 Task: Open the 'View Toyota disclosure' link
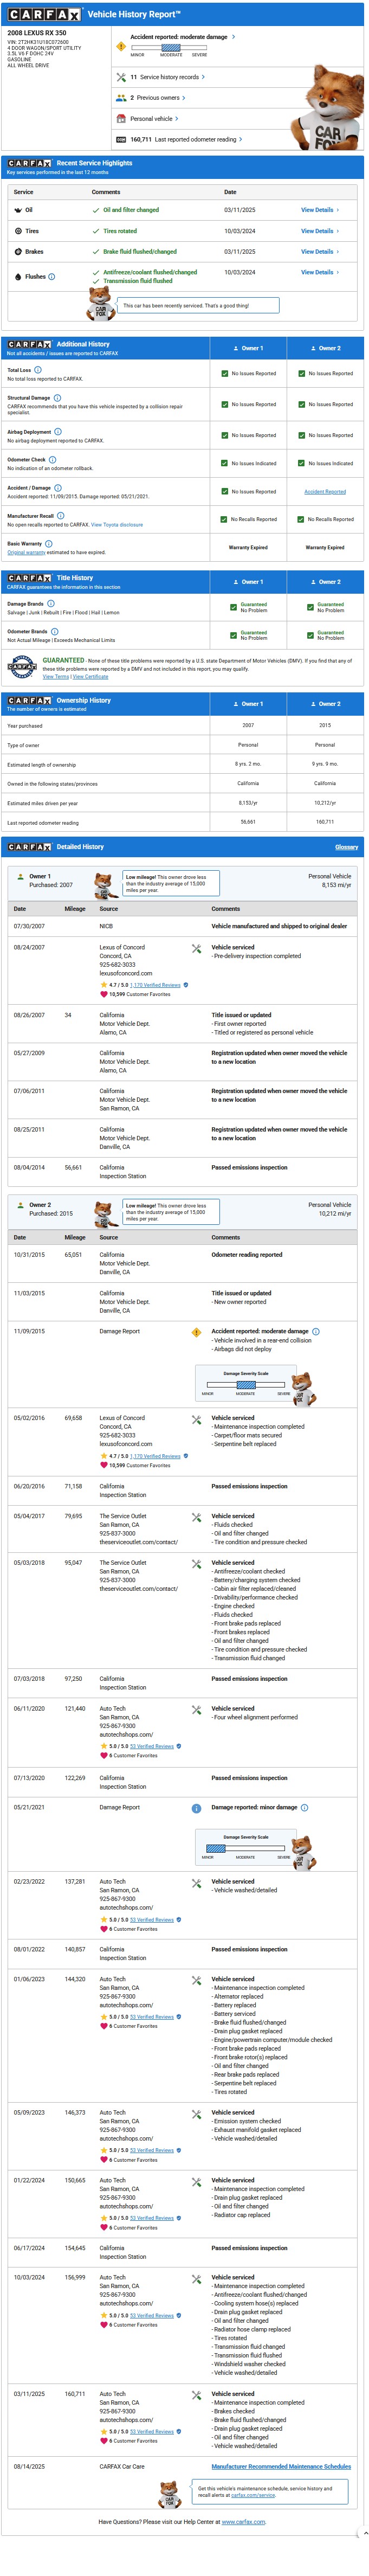point(117,525)
